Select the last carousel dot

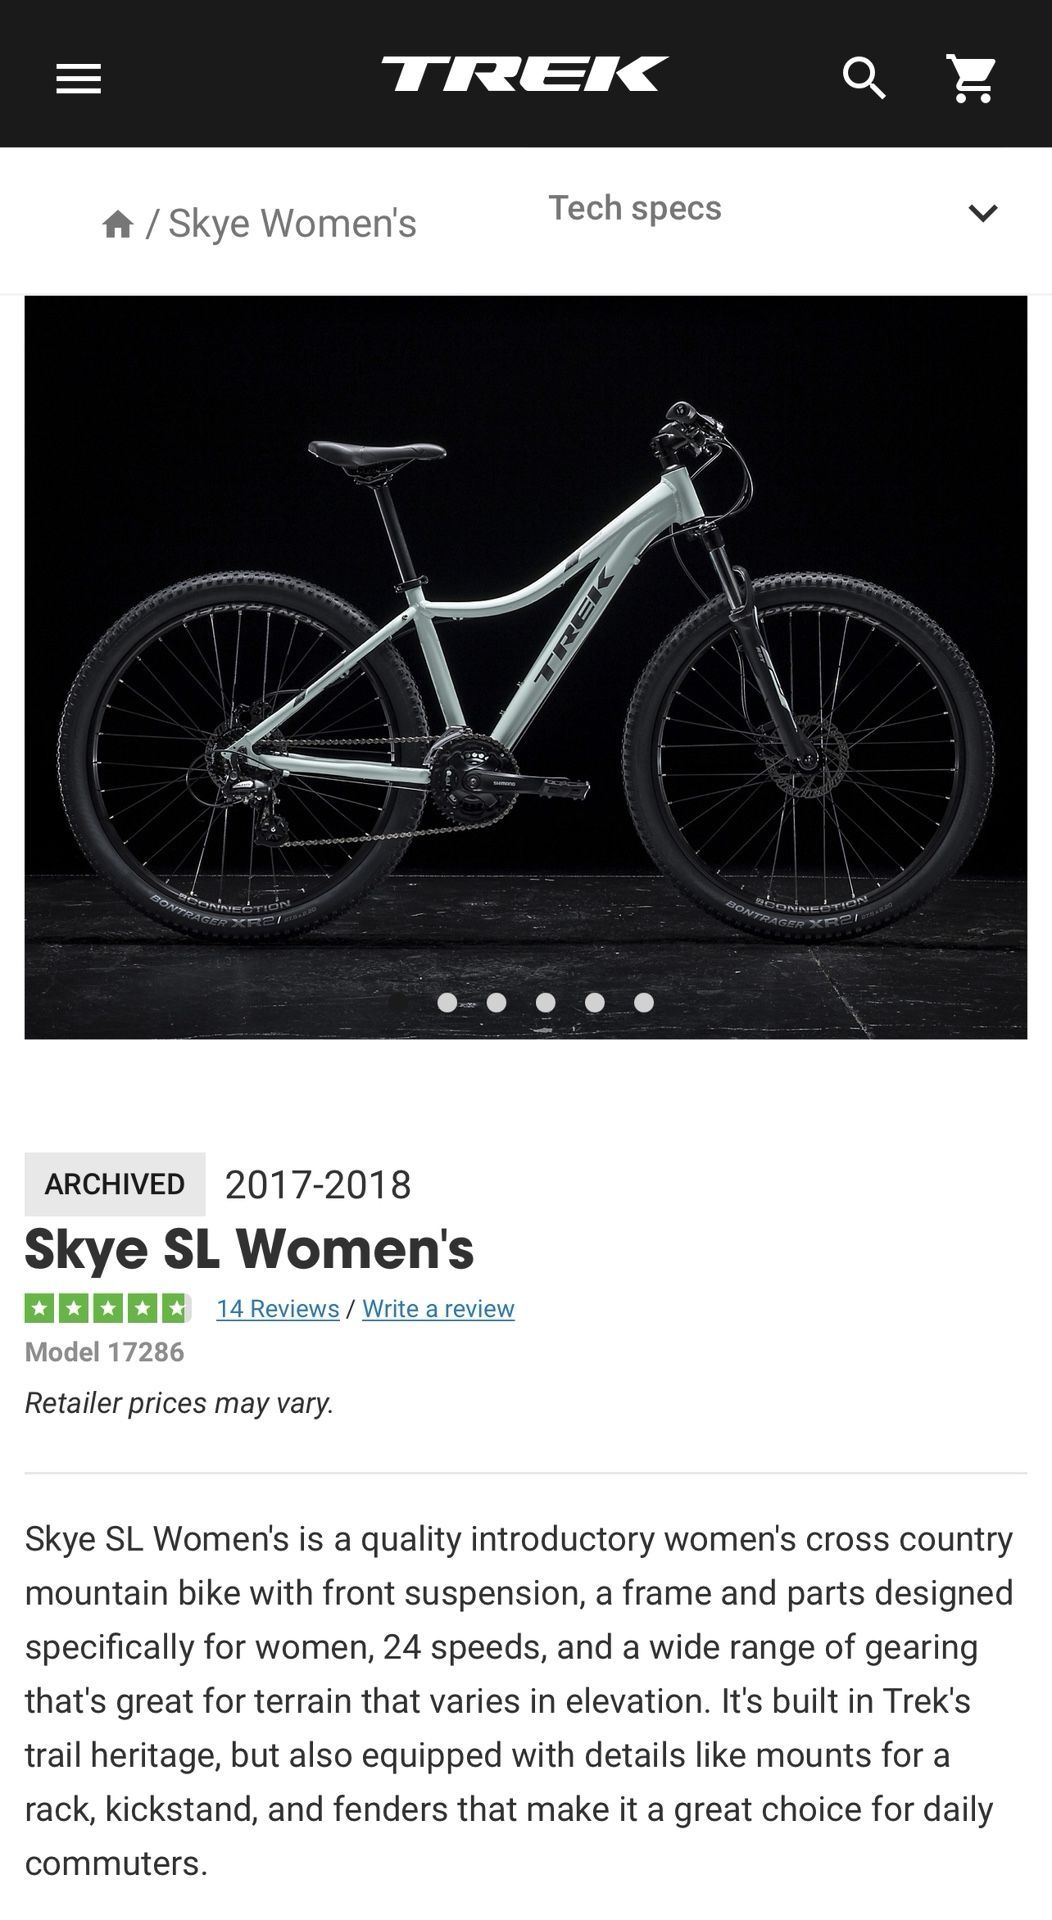(644, 1002)
